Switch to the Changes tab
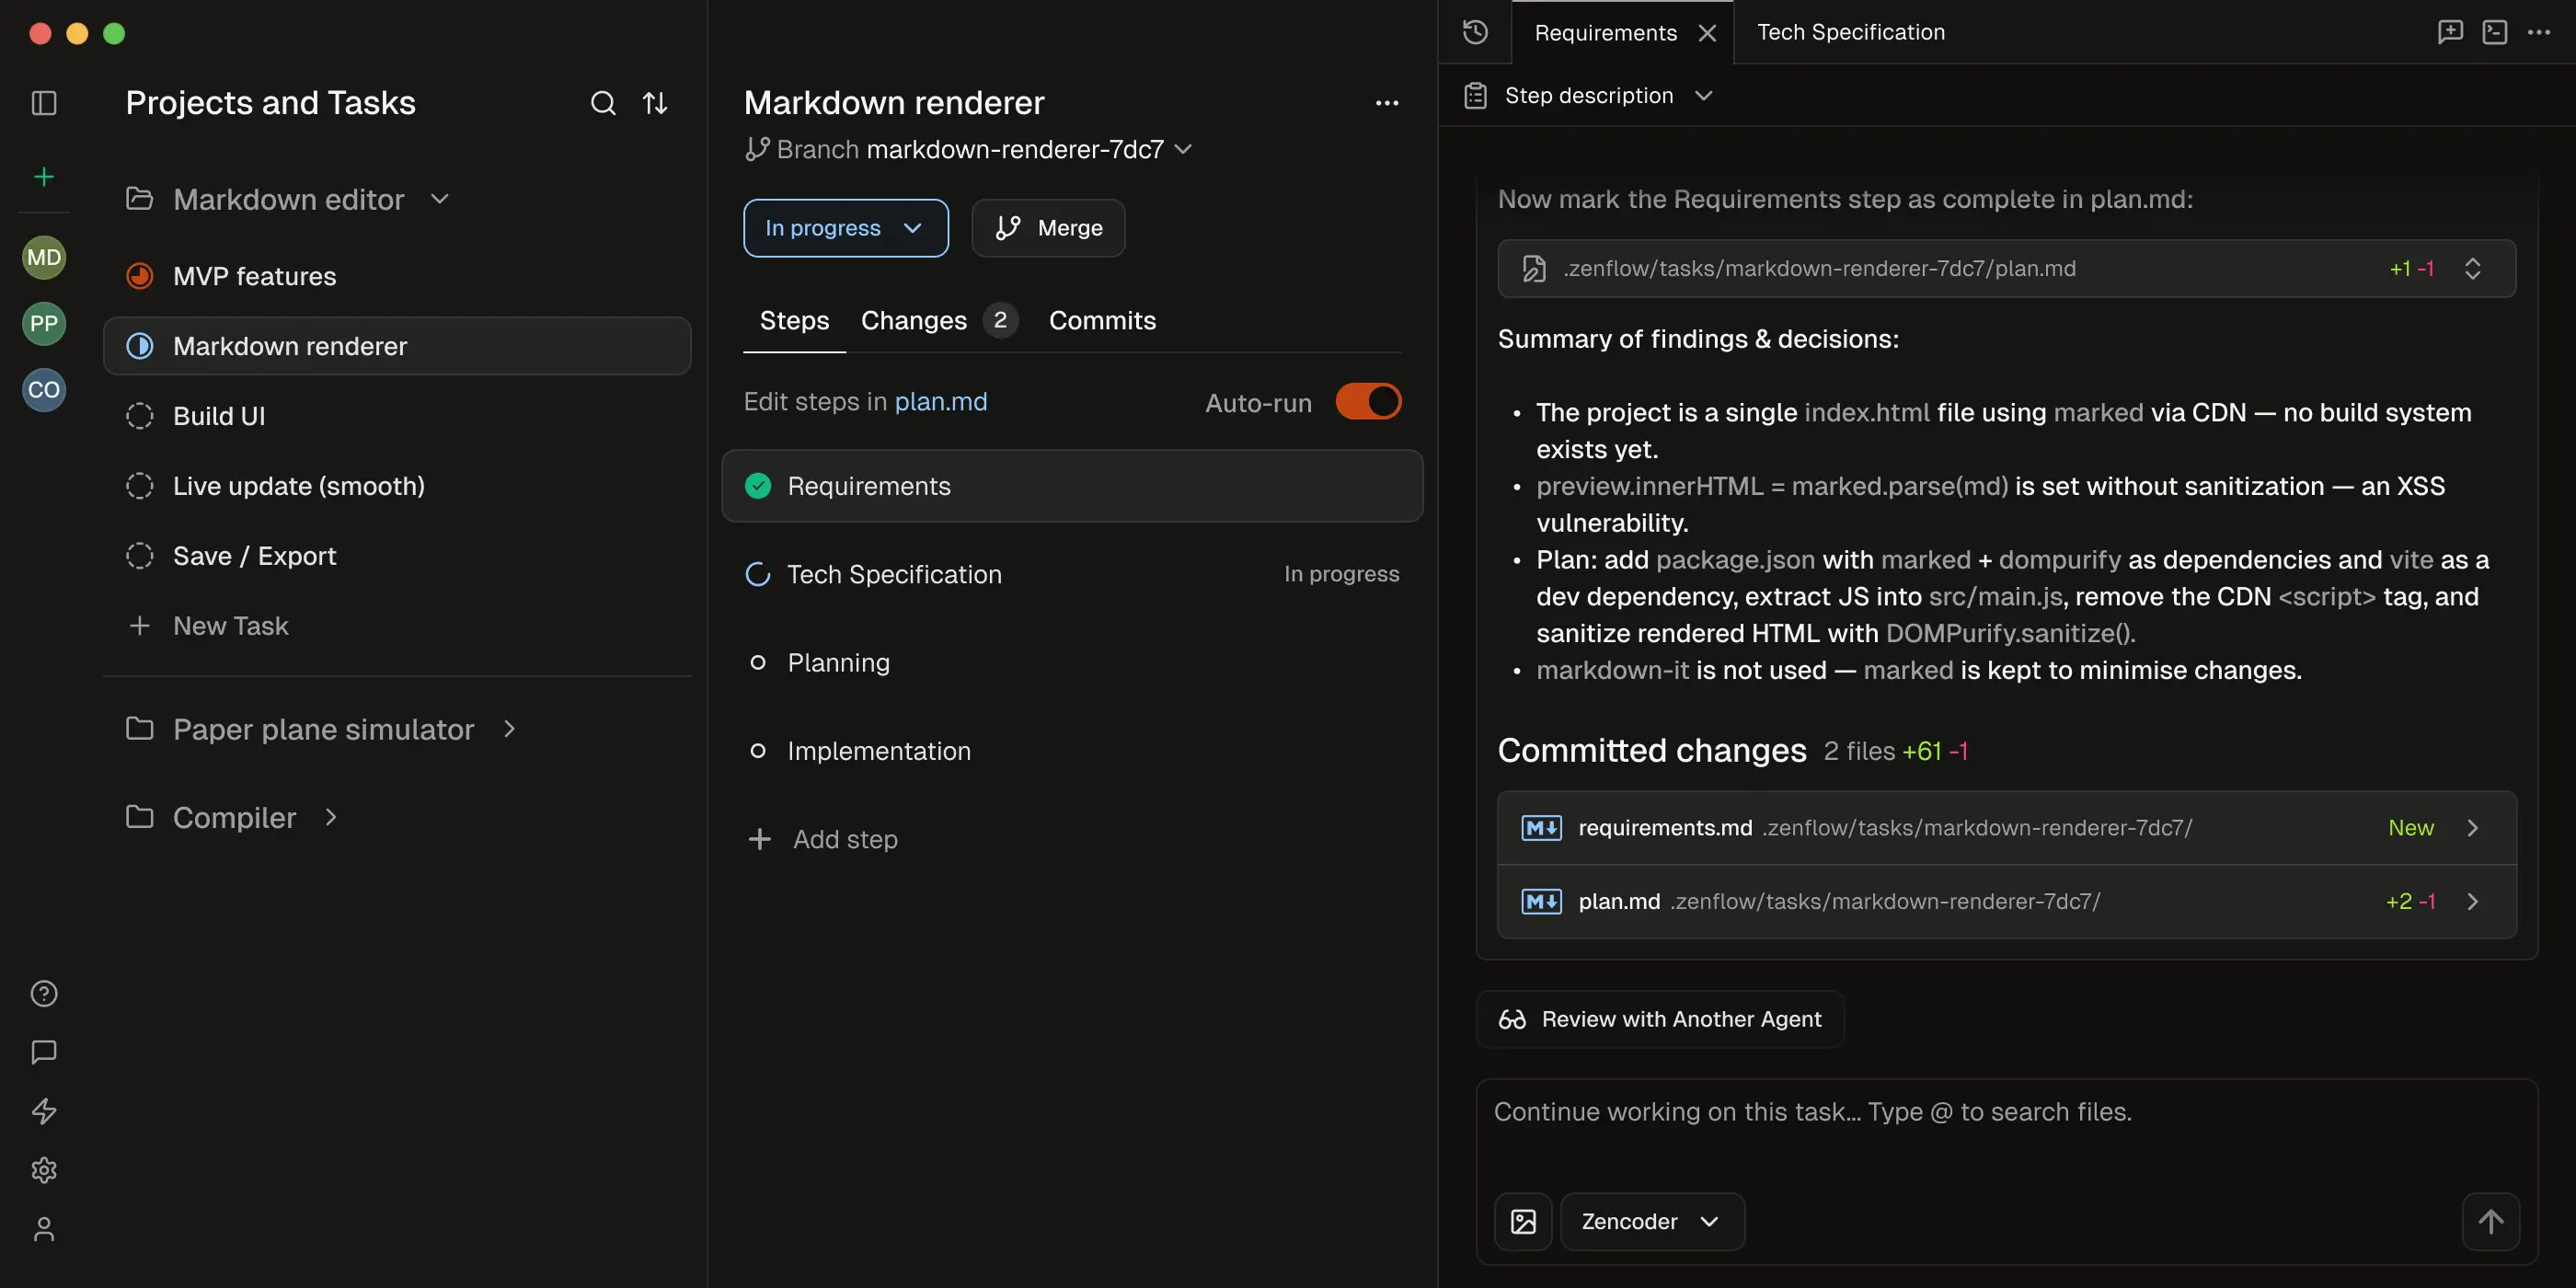Viewport: 2576px width, 1288px height. coord(914,320)
